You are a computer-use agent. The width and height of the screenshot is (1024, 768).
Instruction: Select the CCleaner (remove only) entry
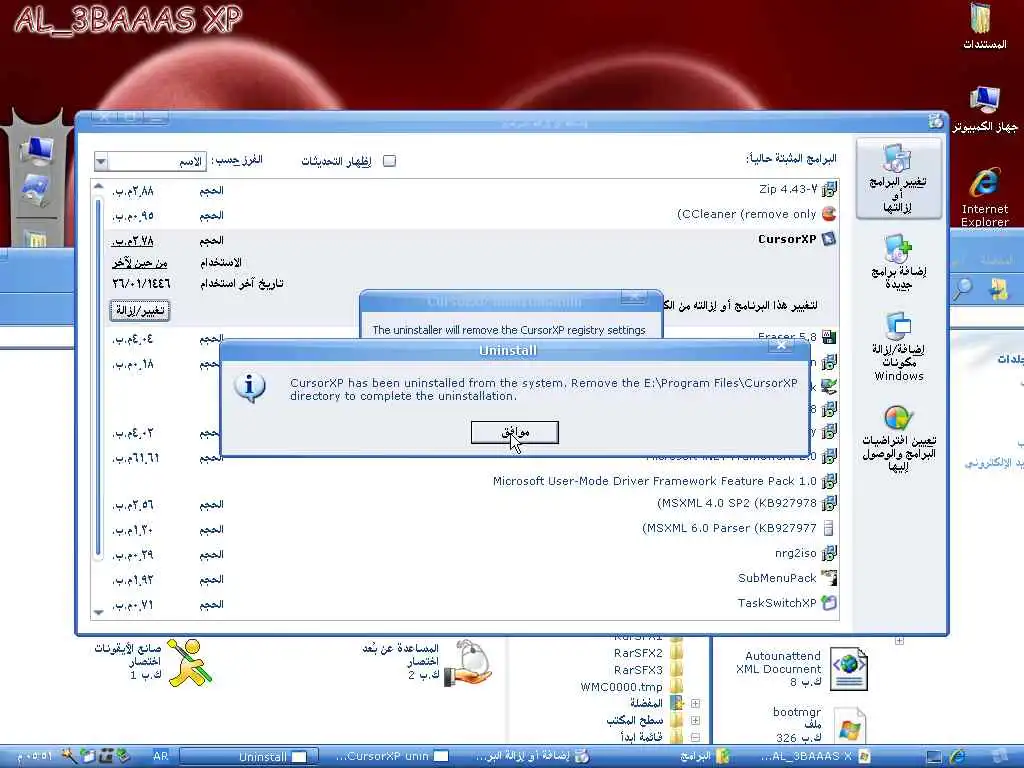point(746,214)
